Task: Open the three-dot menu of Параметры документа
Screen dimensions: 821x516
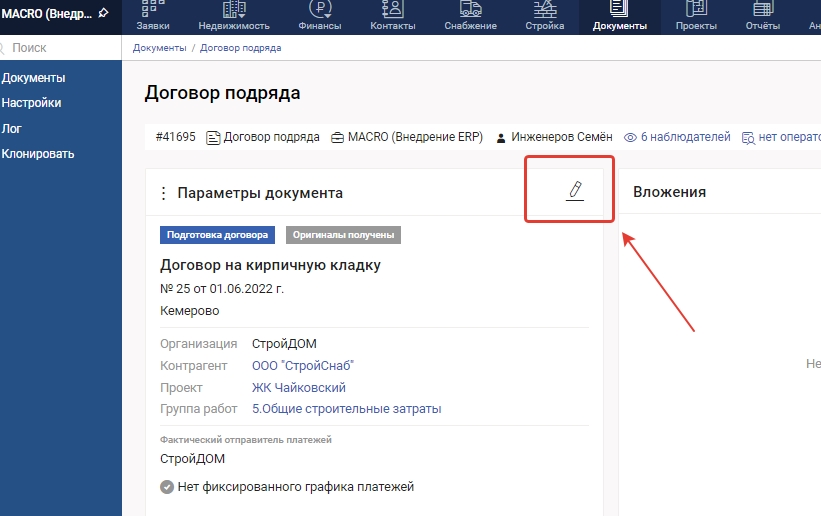Action: [x=164, y=193]
